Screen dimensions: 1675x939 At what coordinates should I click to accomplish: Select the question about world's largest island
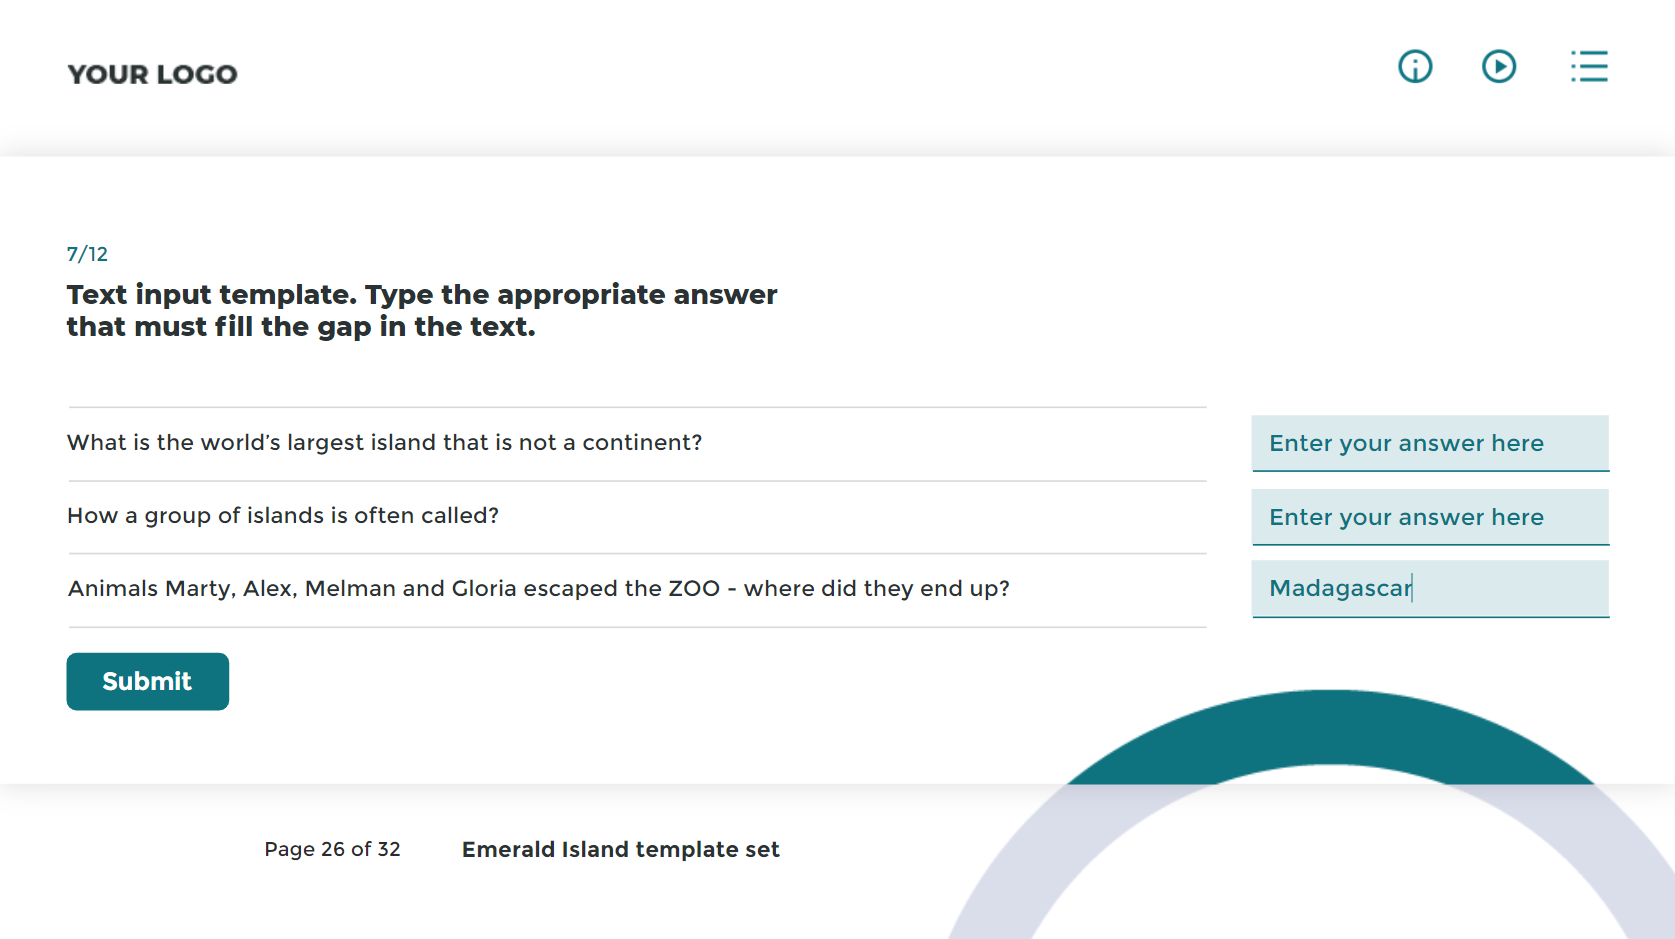coord(385,443)
